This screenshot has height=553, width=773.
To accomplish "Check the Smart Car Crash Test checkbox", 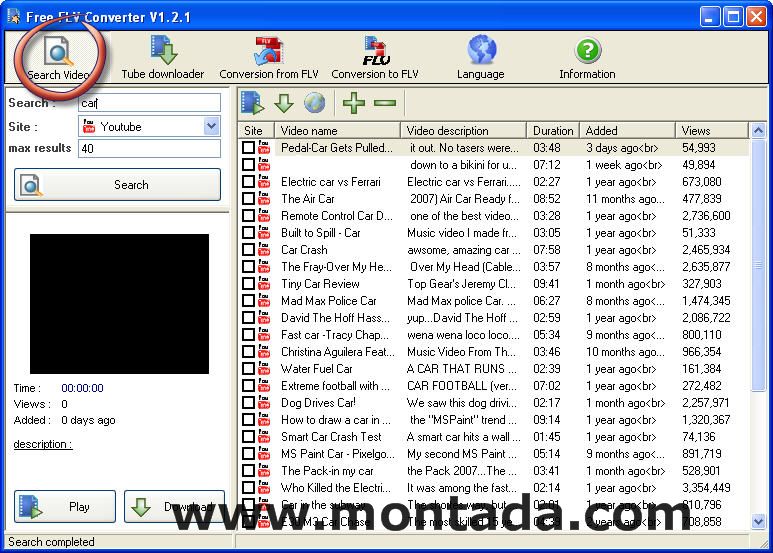I will click(x=248, y=437).
